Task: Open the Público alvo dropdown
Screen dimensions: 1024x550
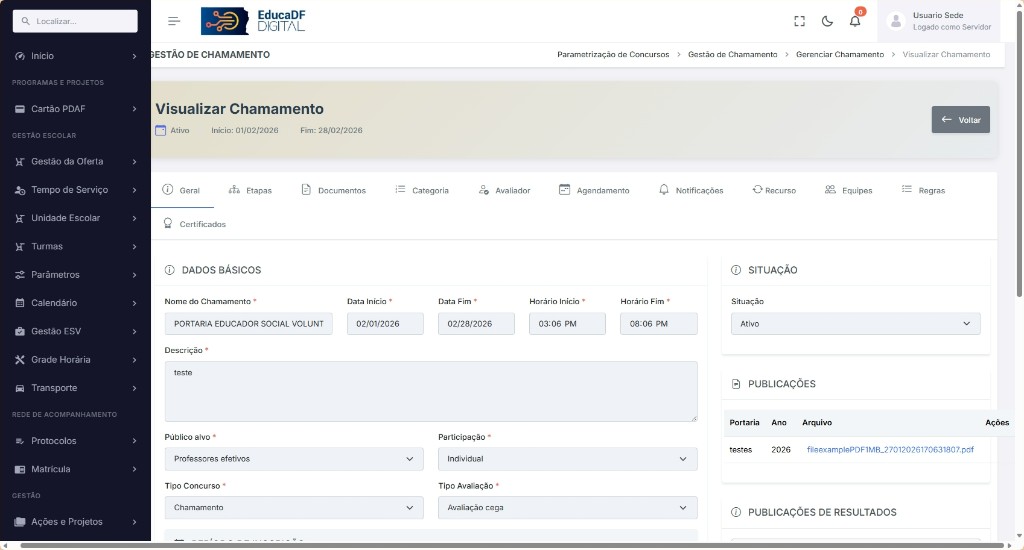Action: [x=294, y=459]
